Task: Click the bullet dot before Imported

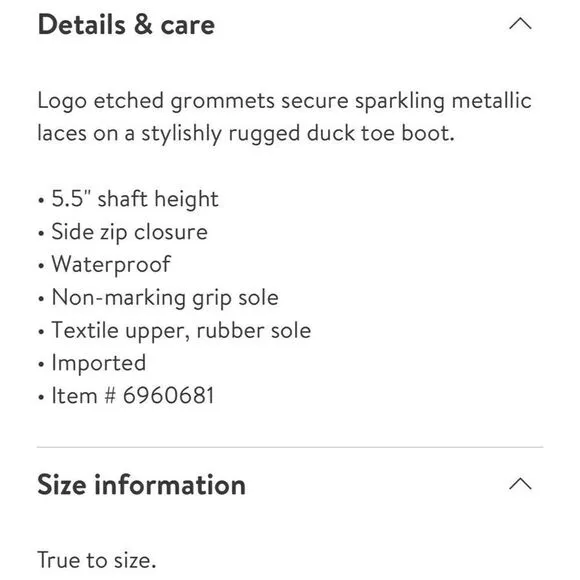Action: tap(41, 364)
